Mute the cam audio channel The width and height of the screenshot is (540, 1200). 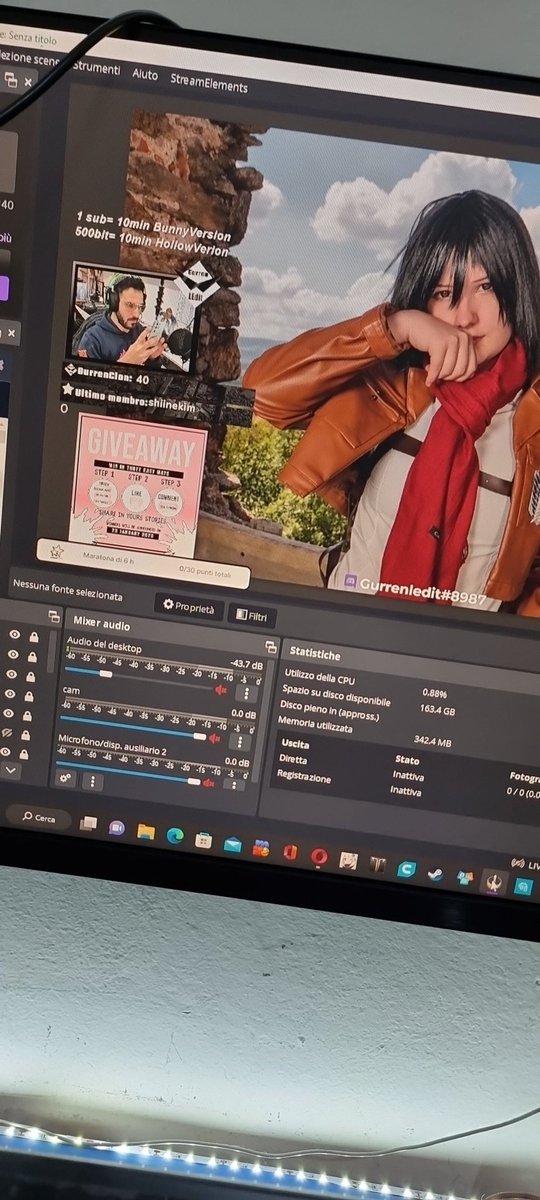(213, 738)
